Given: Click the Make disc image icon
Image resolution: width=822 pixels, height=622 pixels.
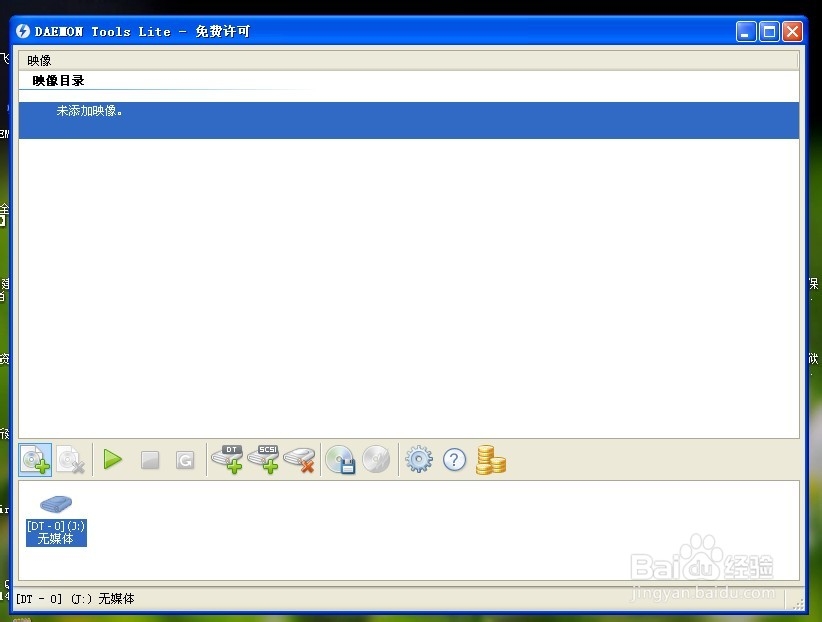Looking at the screenshot, I should pyautogui.click(x=340, y=459).
